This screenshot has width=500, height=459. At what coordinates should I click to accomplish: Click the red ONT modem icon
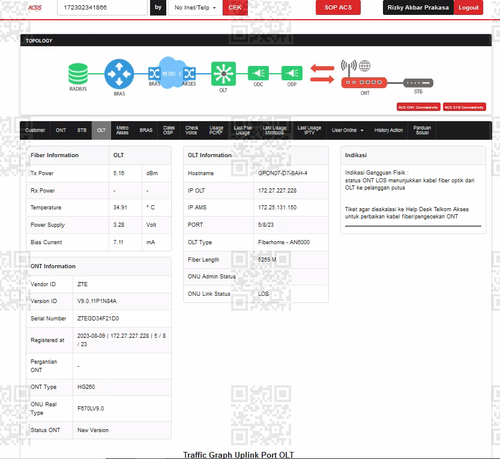click(364, 82)
